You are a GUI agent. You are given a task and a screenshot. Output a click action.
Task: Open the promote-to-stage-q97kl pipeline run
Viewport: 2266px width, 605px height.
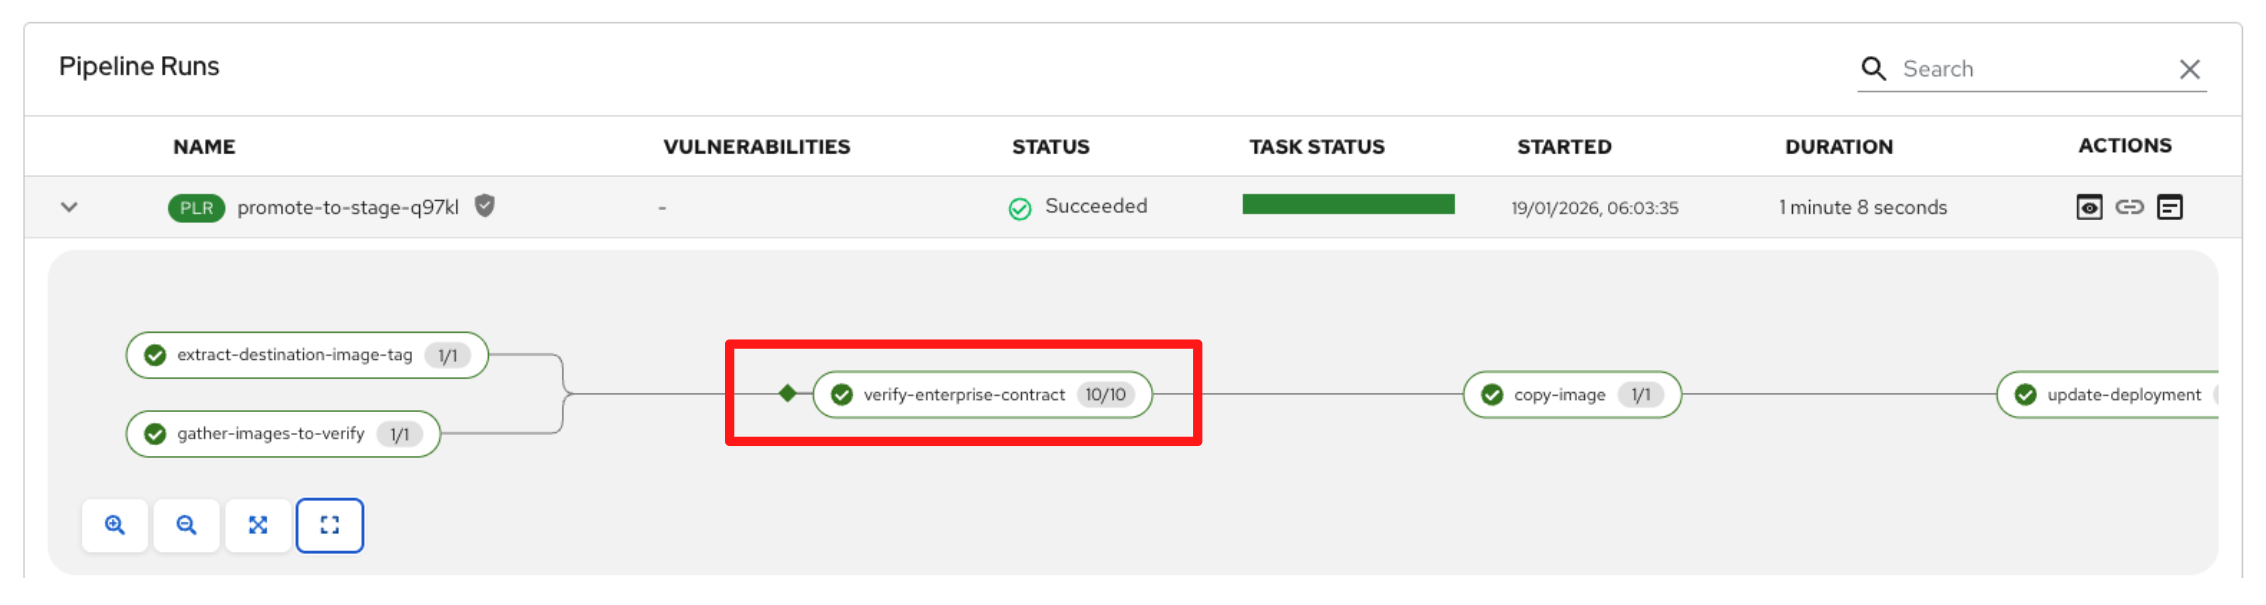[x=347, y=207]
